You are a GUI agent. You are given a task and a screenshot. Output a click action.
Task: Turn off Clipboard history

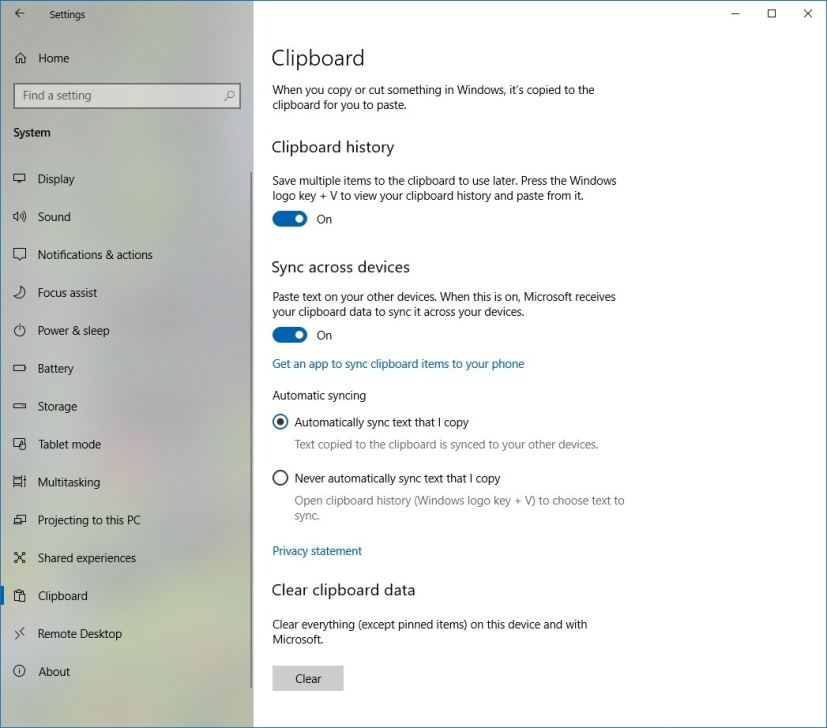pyautogui.click(x=289, y=218)
